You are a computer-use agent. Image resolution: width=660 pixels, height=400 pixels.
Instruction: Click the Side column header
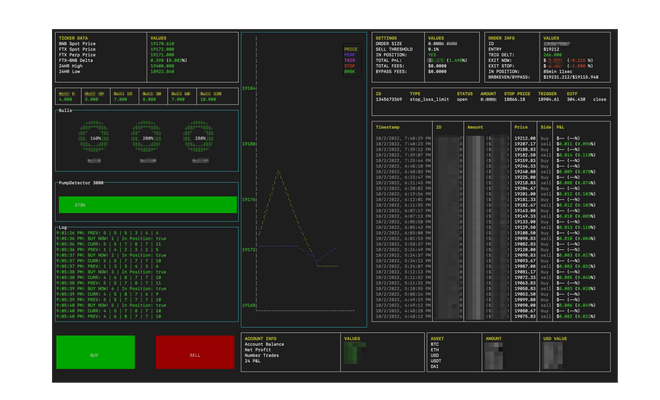(x=546, y=127)
